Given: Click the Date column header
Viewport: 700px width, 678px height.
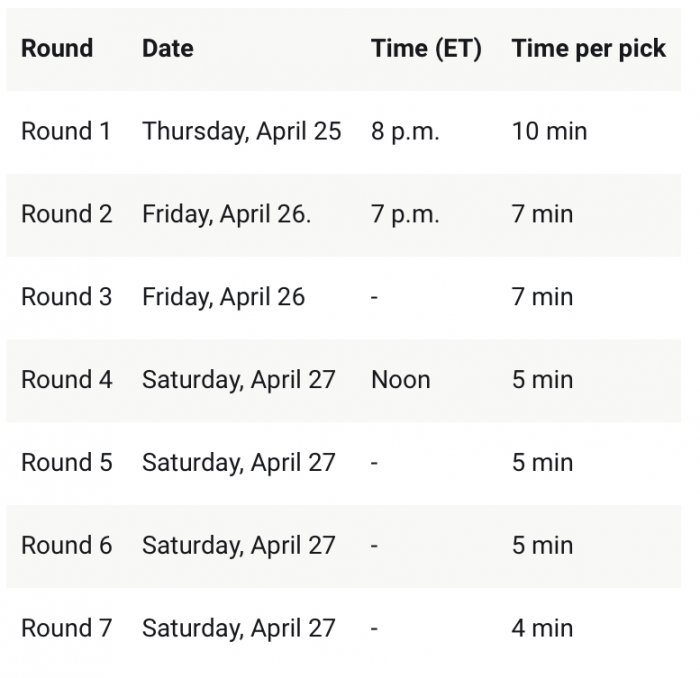Looking at the screenshot, I should pos(168,48).
